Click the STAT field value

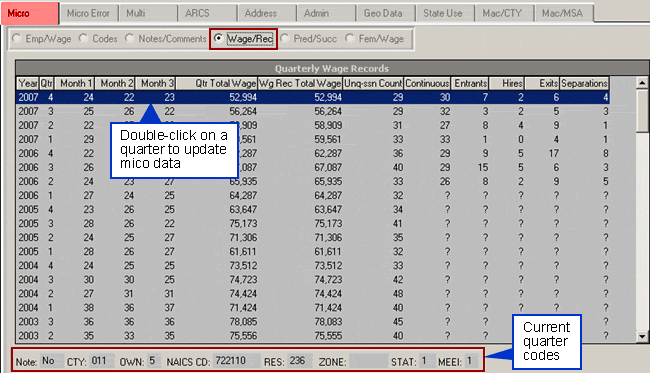coord(426,361)
